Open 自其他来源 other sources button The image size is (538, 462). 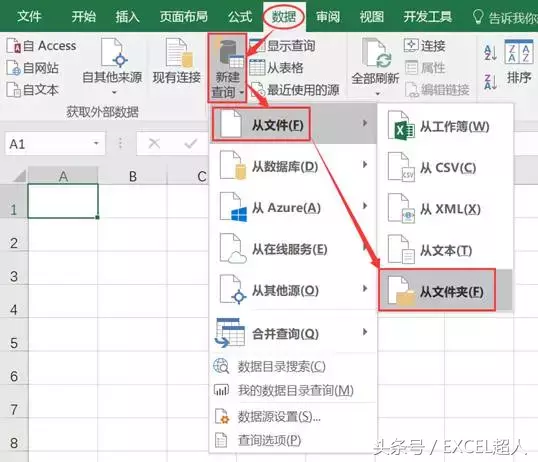pos(113,67)
